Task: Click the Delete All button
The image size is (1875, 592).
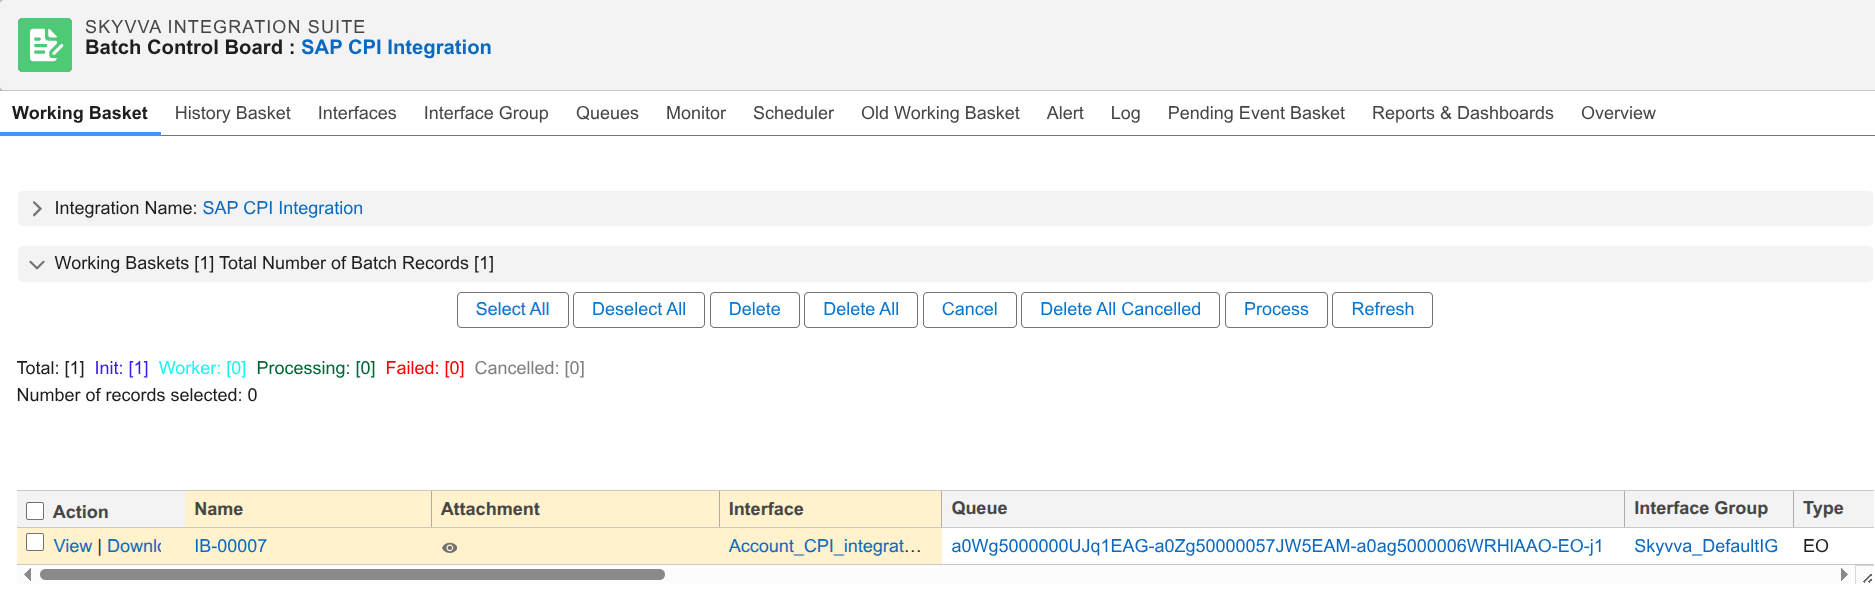Action: pyautogui.click(x=861, y=310)
